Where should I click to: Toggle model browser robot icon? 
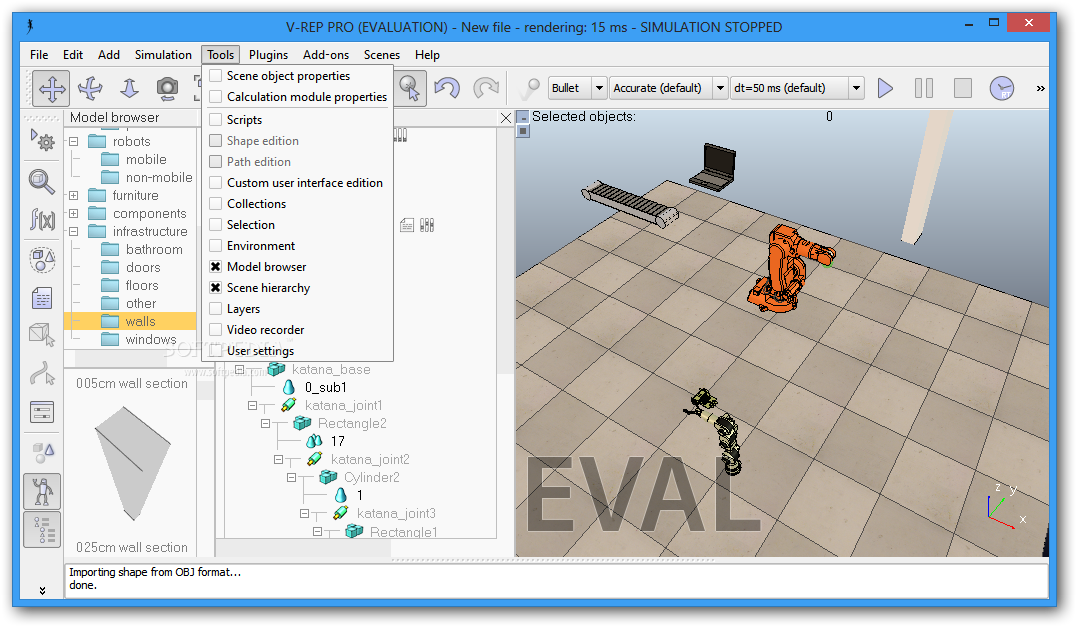click(42, 492)
